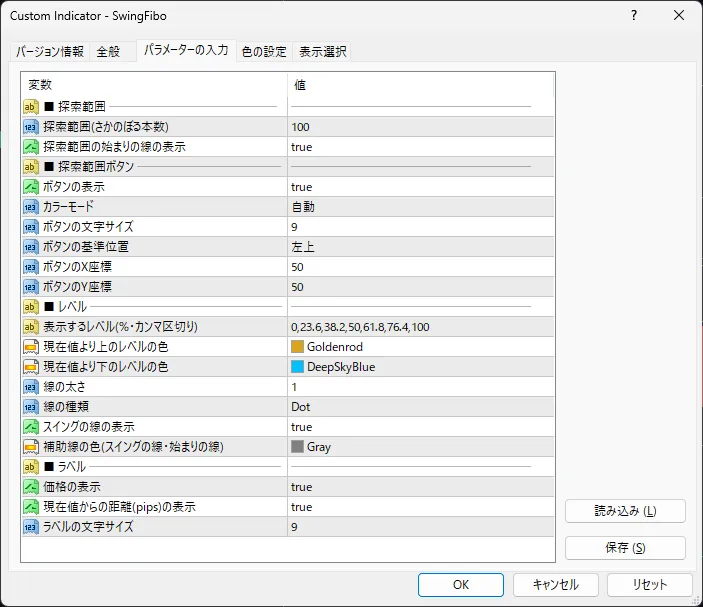
Task: Toggle true value of スイングの線の表示
Action: click(x=421, y=427)
